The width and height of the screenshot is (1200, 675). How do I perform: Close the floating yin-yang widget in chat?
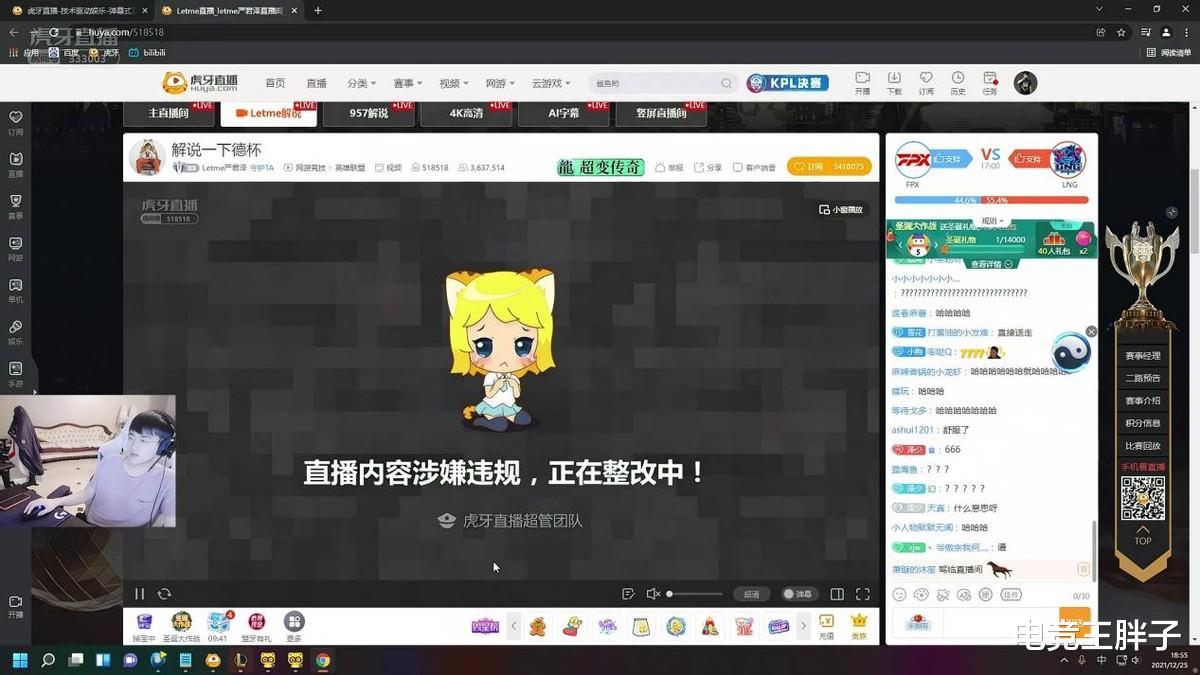coord(1091,331)
